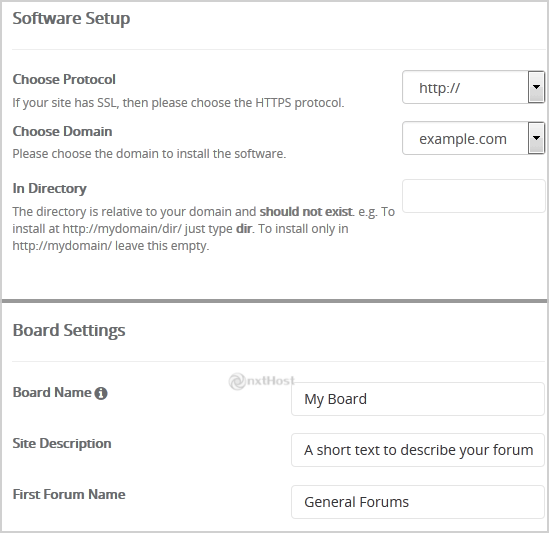Click the First Forum Name field
549x533 pixels.
tap(418, 502)
